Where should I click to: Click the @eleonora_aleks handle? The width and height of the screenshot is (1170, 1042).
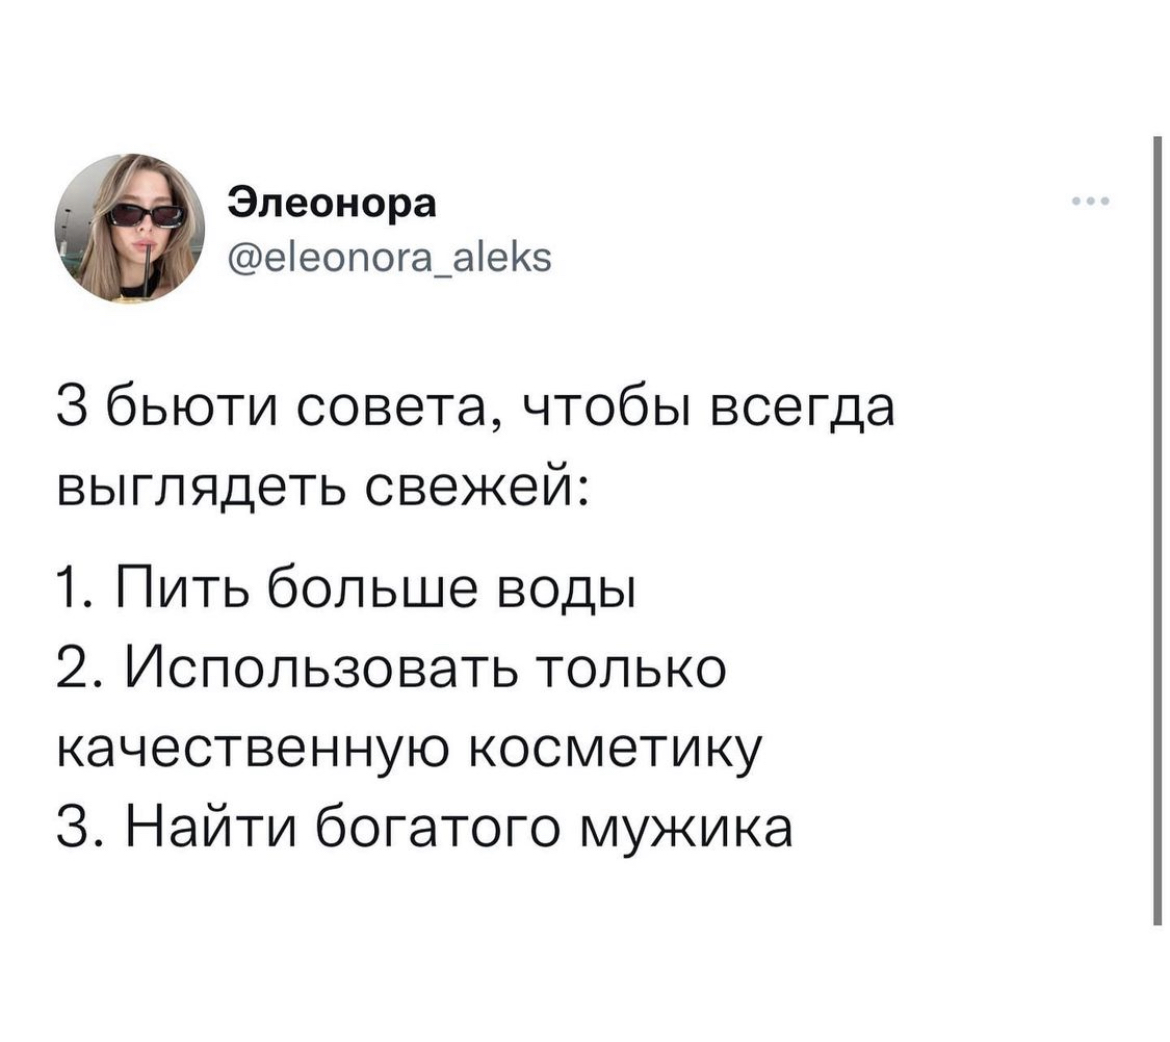390,257
